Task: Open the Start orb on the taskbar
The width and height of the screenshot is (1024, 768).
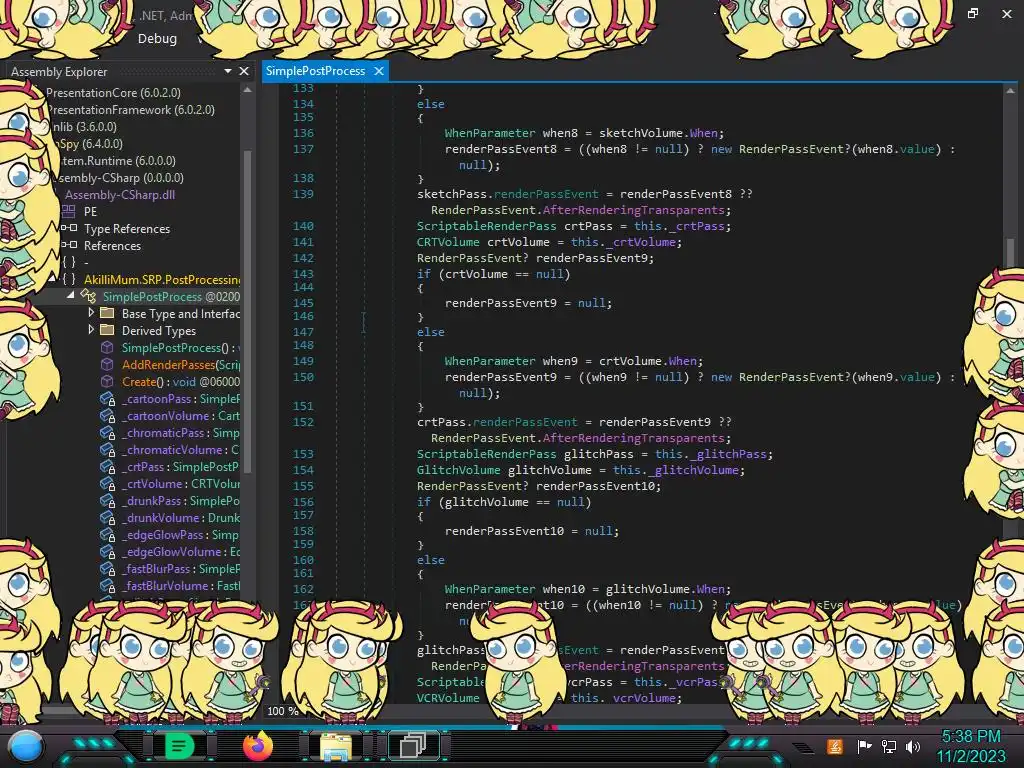Action: coord(26,746)
